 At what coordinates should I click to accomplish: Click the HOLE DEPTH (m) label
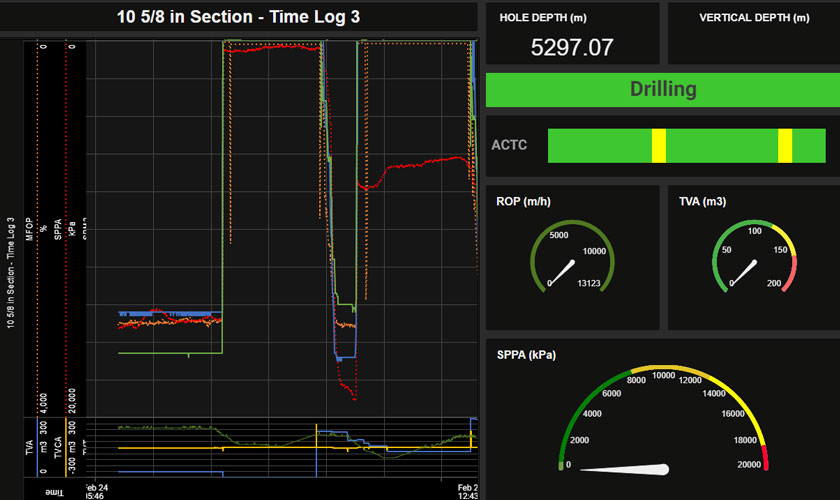click(x=543, y=18)
